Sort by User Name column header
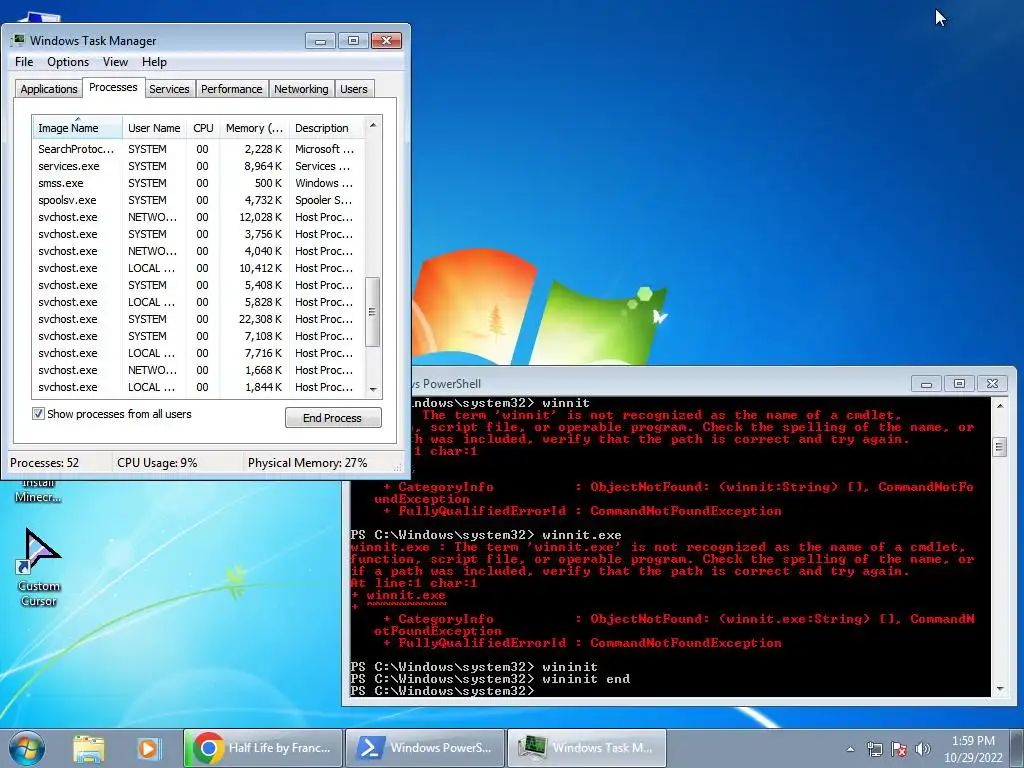Image resolution: width=1024 pixels, height=768 pixels. point(154,128)
